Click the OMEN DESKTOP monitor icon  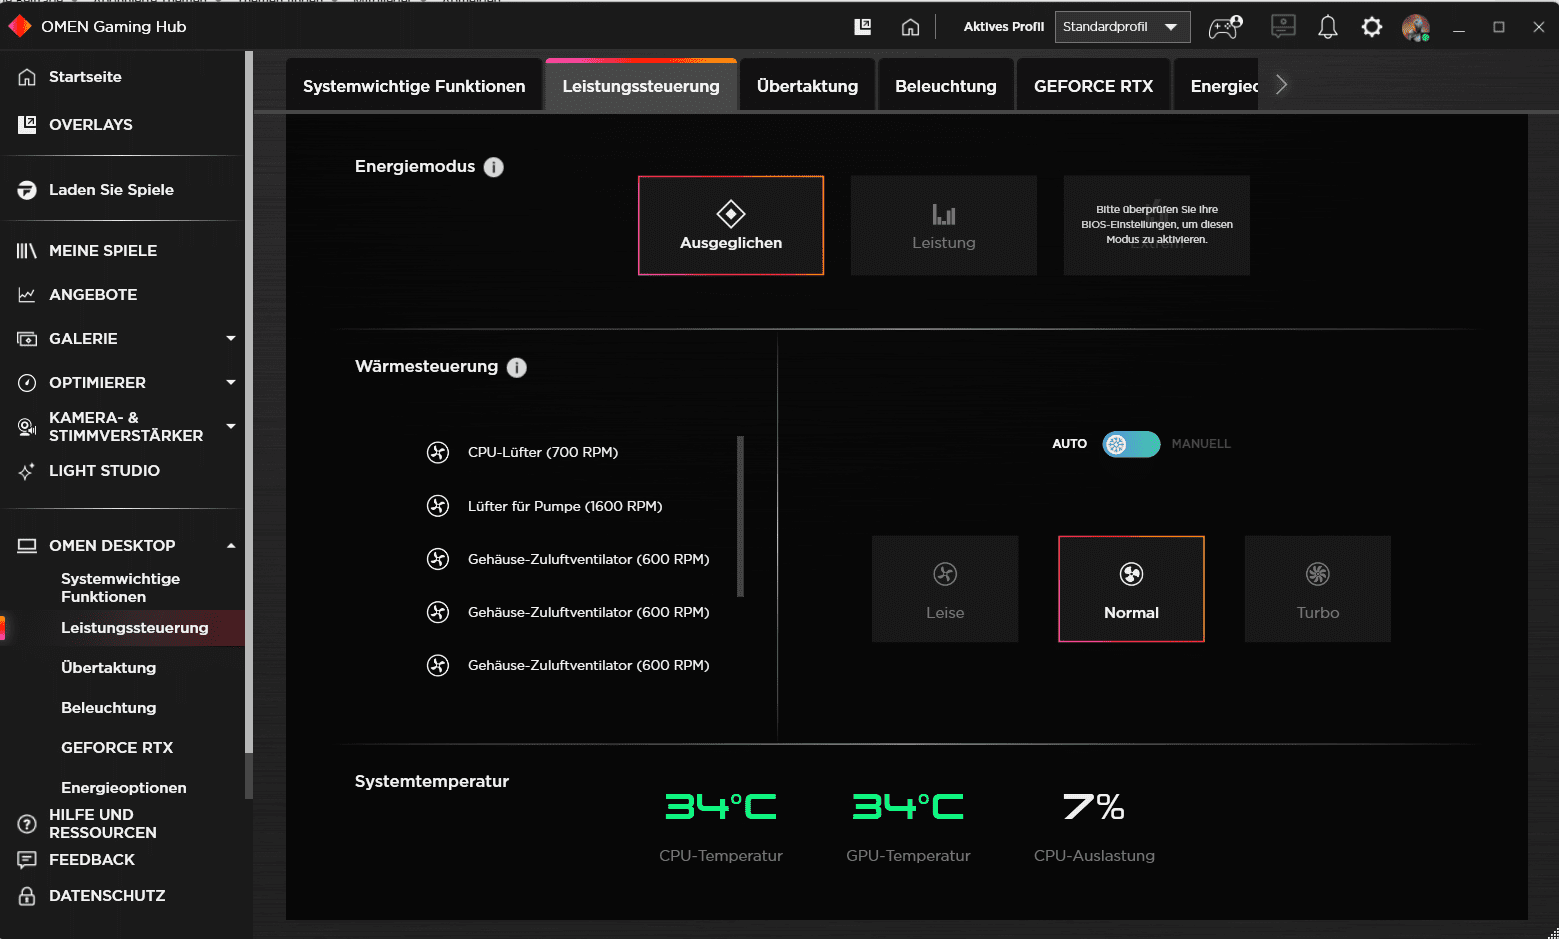(27, 546)
